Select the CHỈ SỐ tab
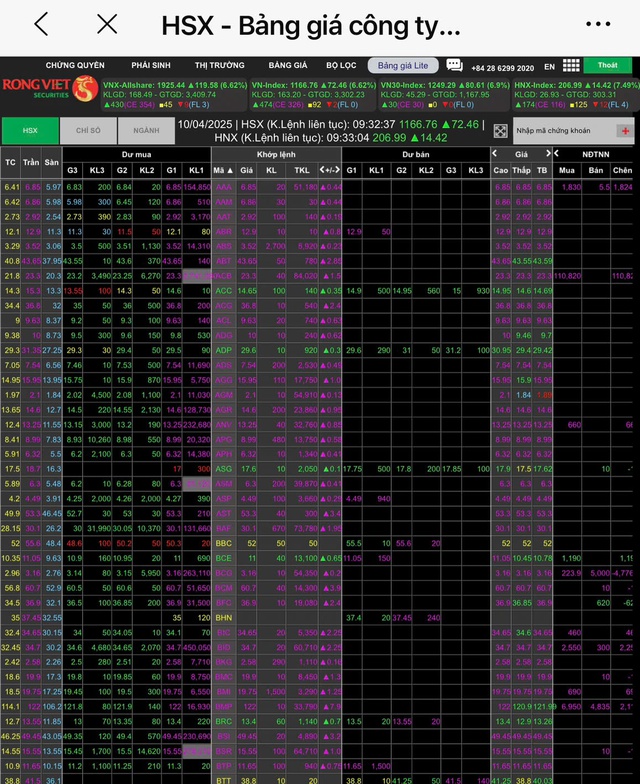The height and width of the screenshot is (784, 640). click(88, 130)
